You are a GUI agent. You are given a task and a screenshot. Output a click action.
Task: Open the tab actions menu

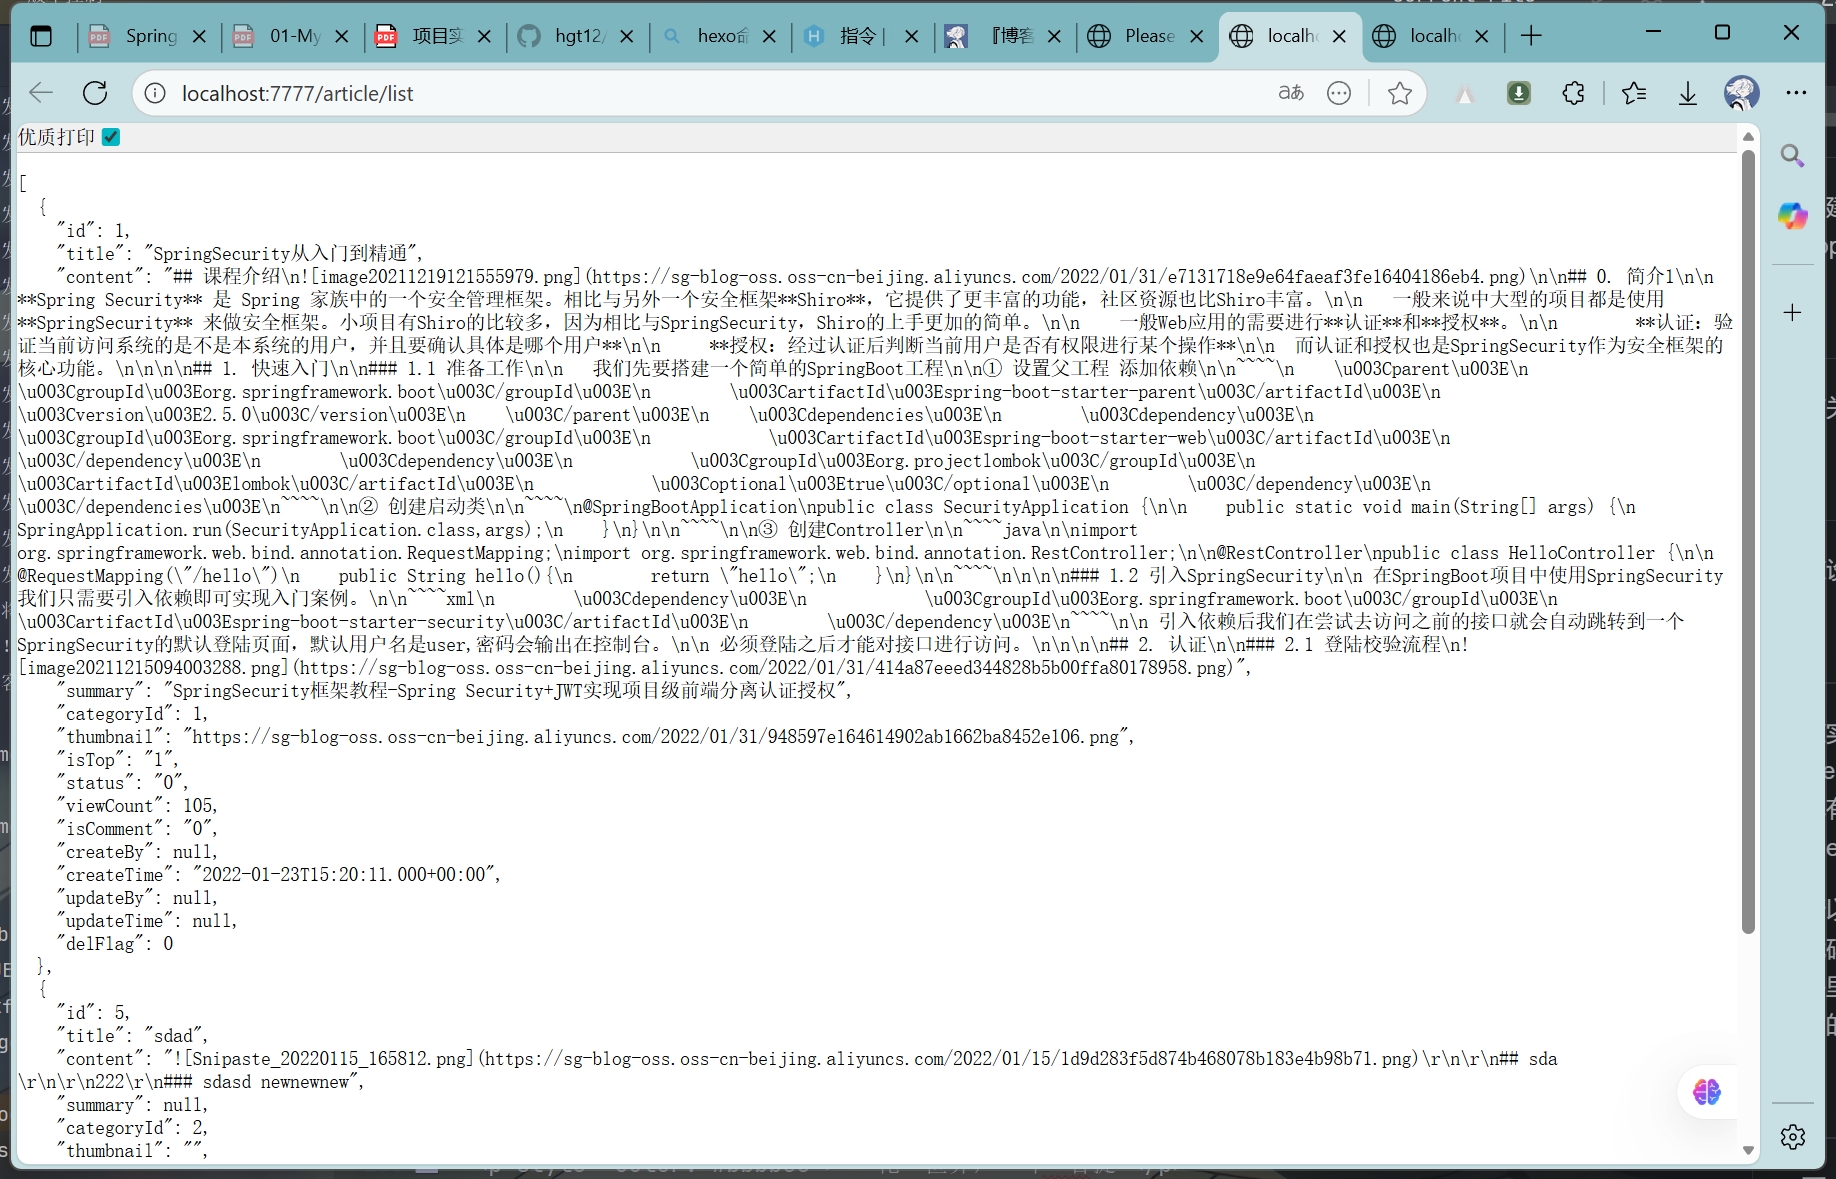tap(41, 37)
